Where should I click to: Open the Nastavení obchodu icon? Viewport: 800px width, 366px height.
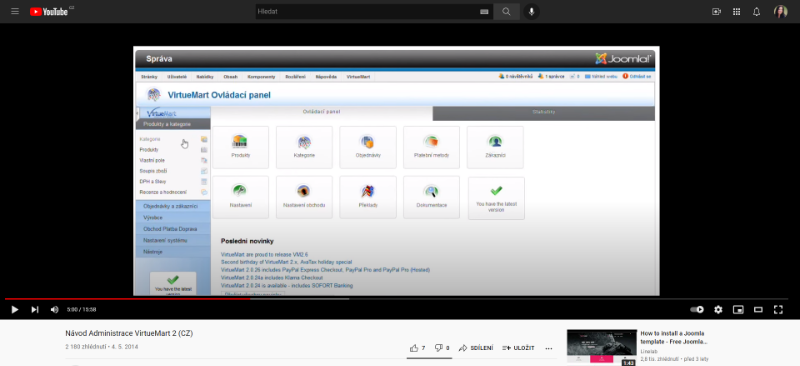(304, 197)
